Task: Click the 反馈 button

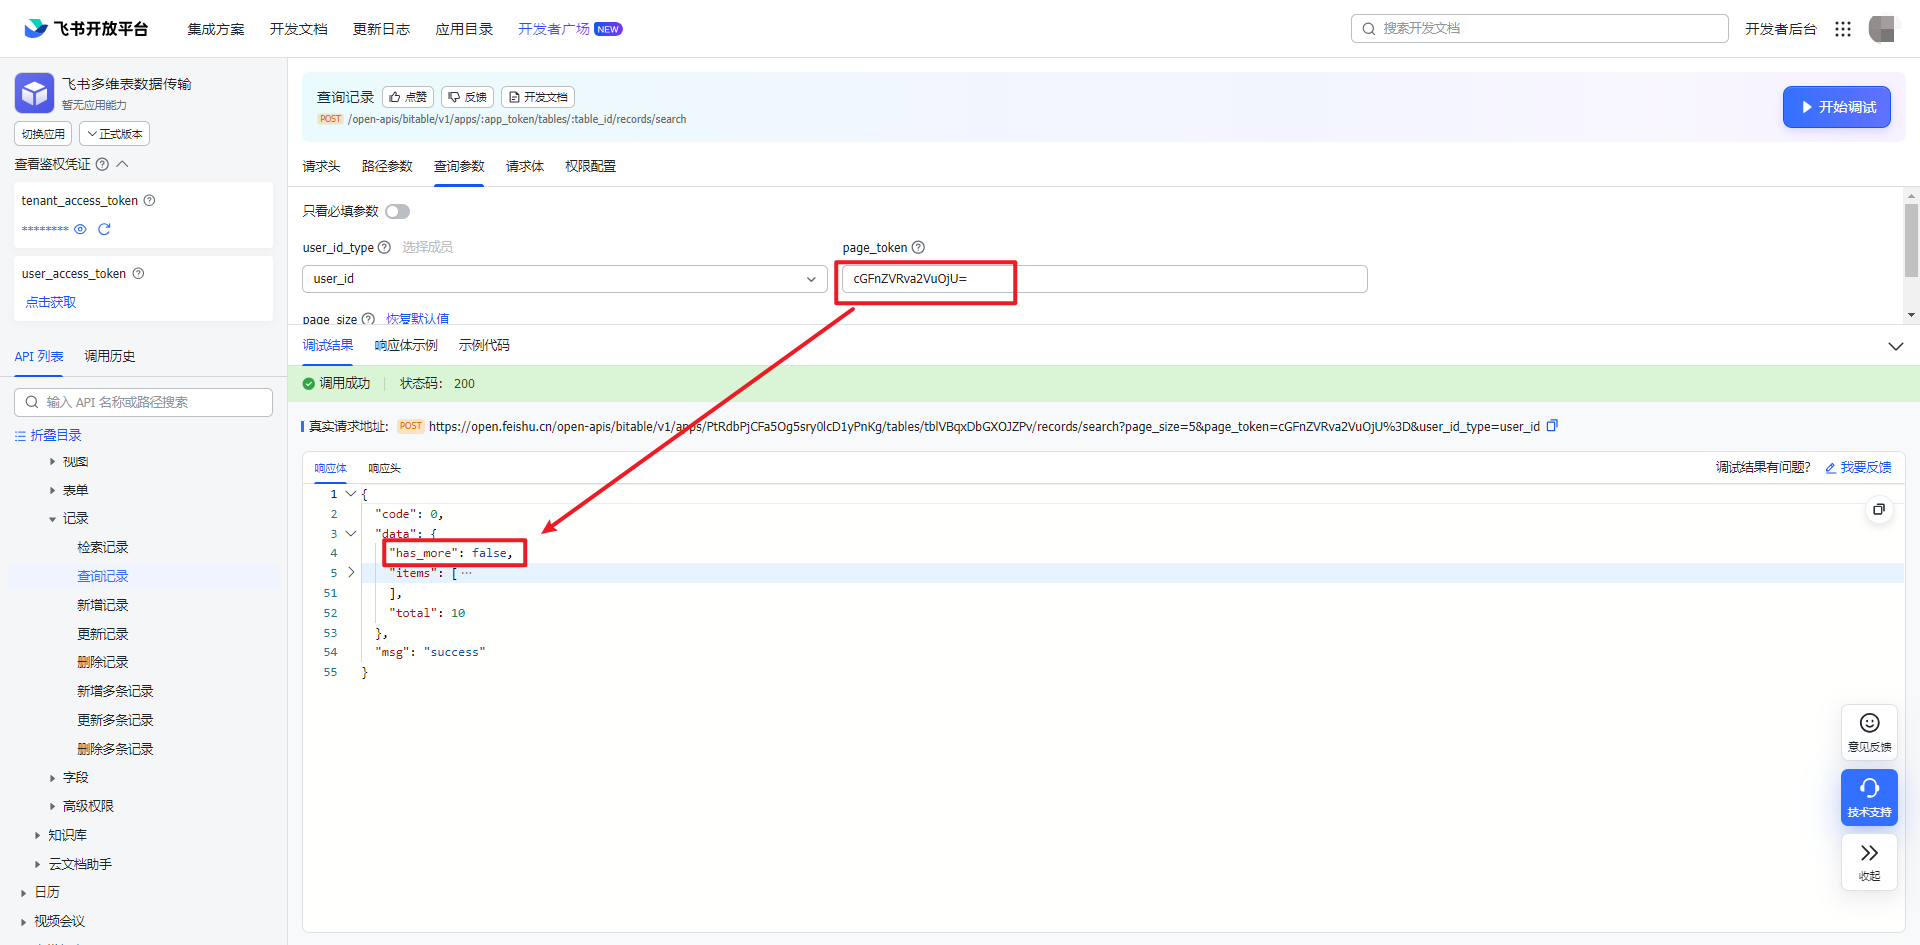Action: (467, 97)
